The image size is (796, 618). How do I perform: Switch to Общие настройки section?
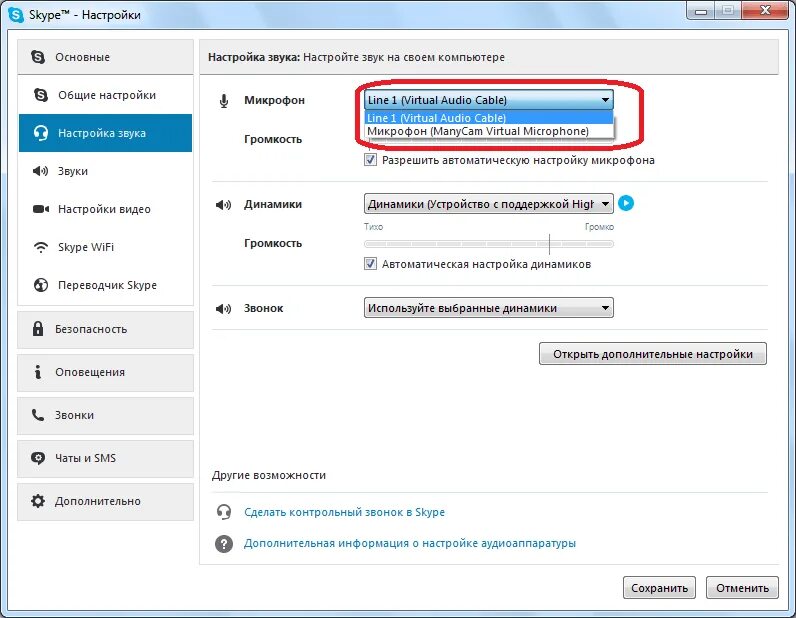pos(105,95)
